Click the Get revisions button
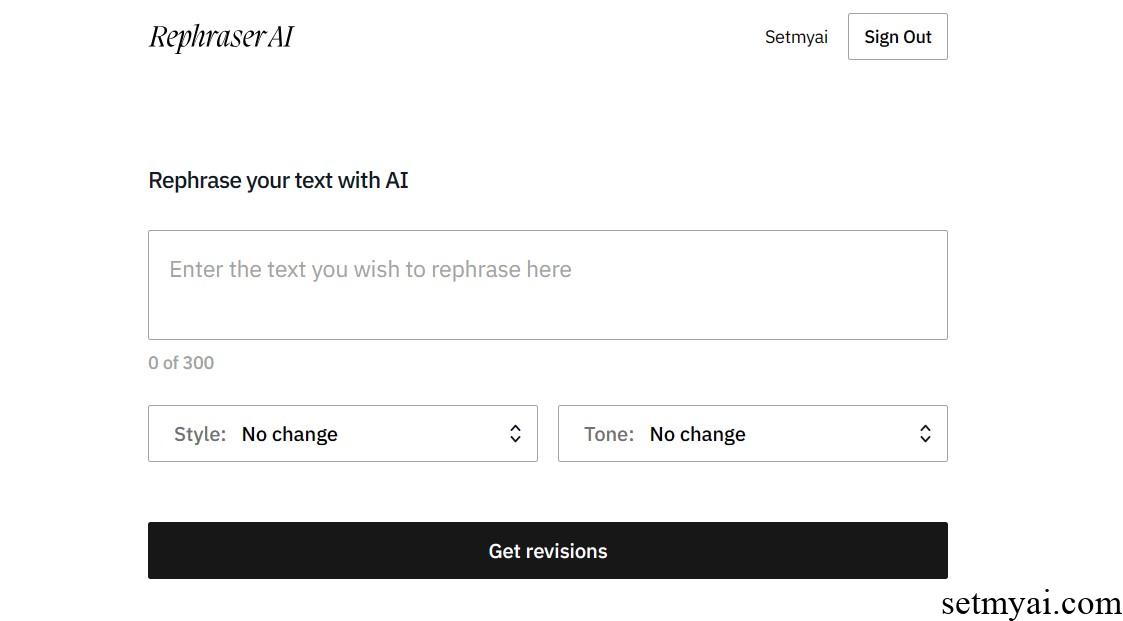 [x=547, y=550]
